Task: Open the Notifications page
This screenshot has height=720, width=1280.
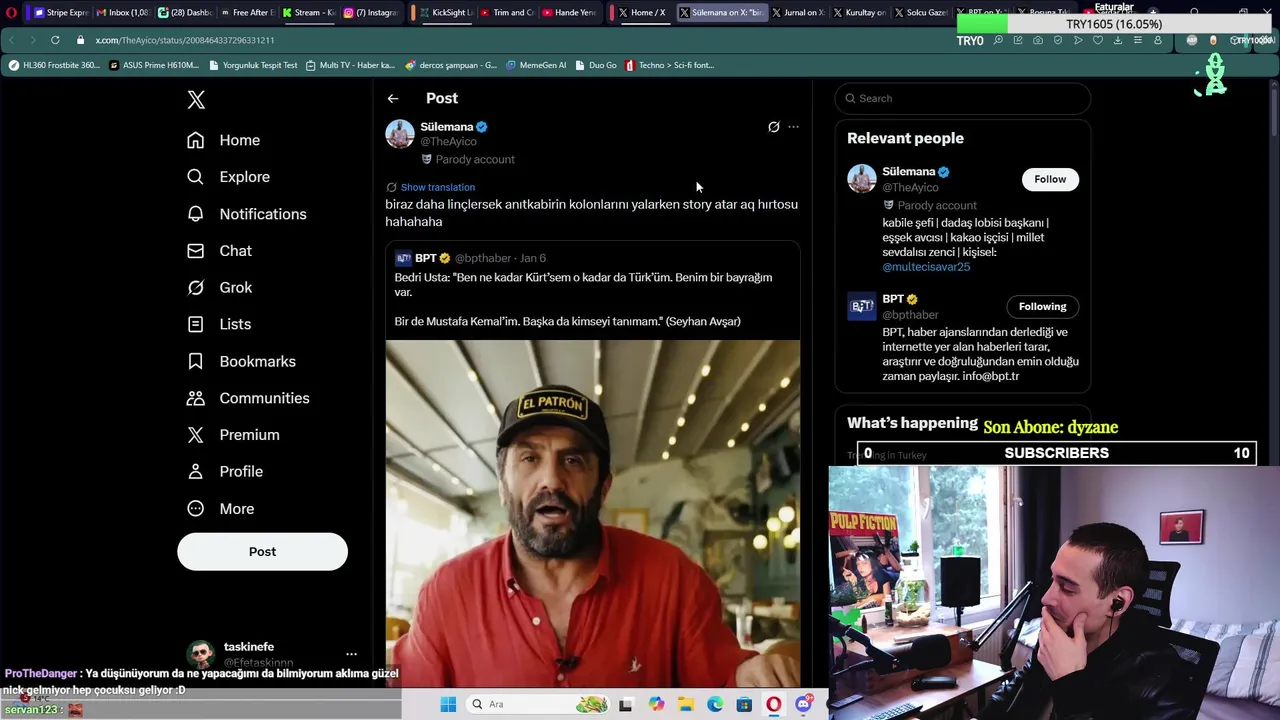Action: (x=247, y=214)
